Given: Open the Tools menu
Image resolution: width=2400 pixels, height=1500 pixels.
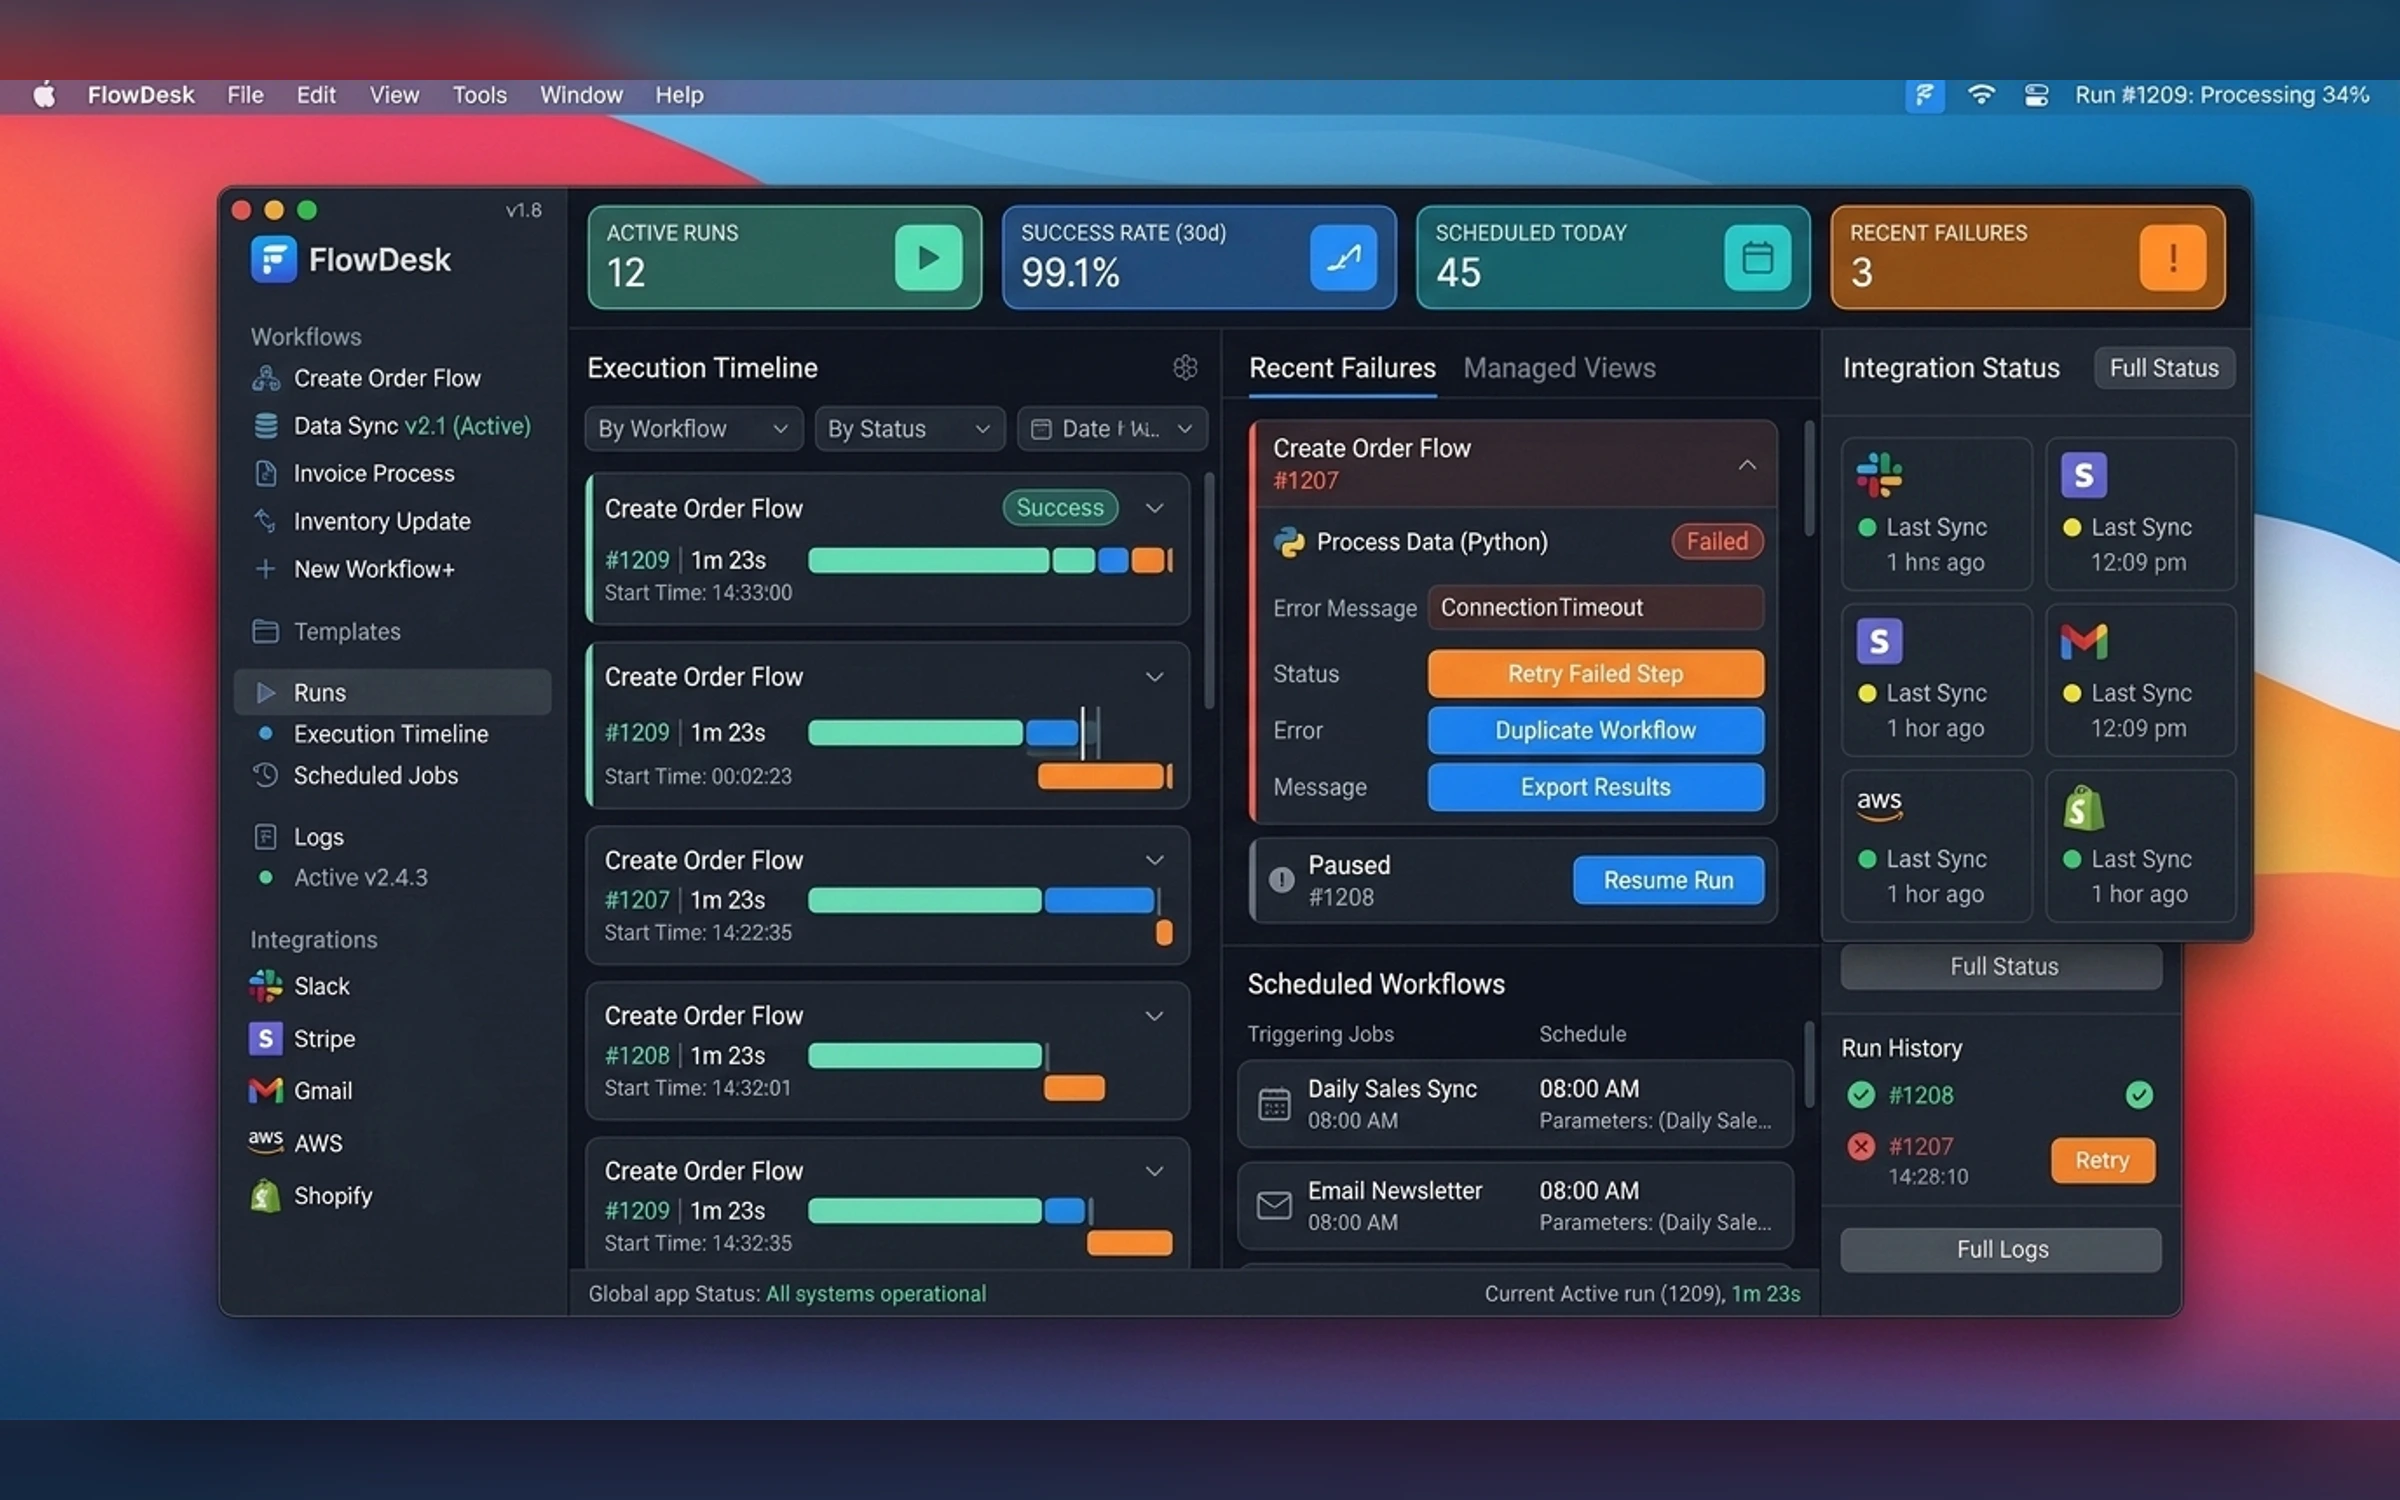Looking at the screenshot, I should (479, 95).
